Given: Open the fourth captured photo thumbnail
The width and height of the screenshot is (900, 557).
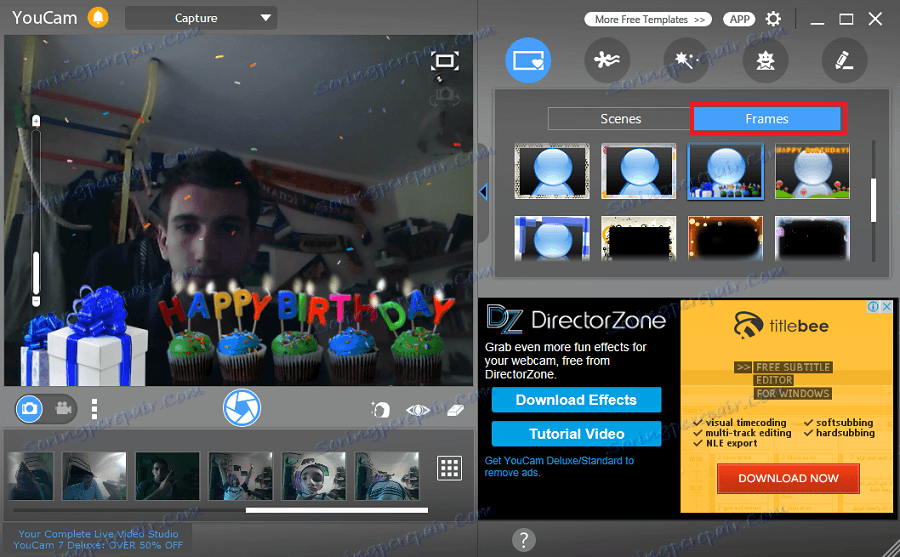Looking at the screenshot, I should (240, 475).
